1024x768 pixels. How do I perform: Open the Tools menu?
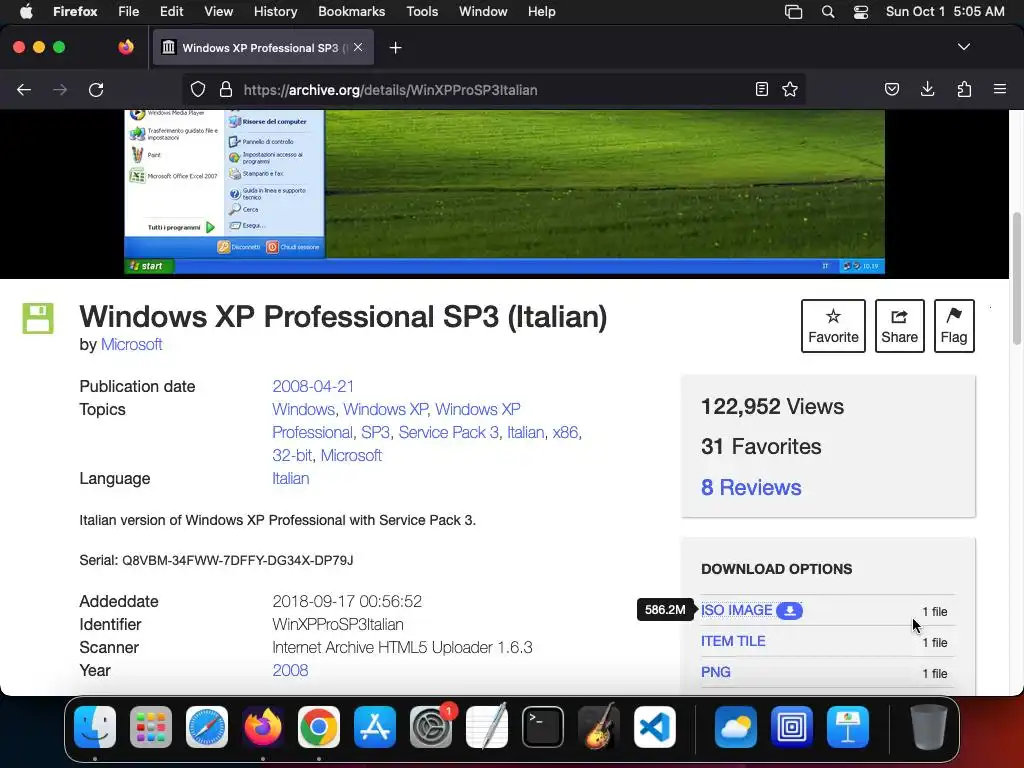point(422,11)
